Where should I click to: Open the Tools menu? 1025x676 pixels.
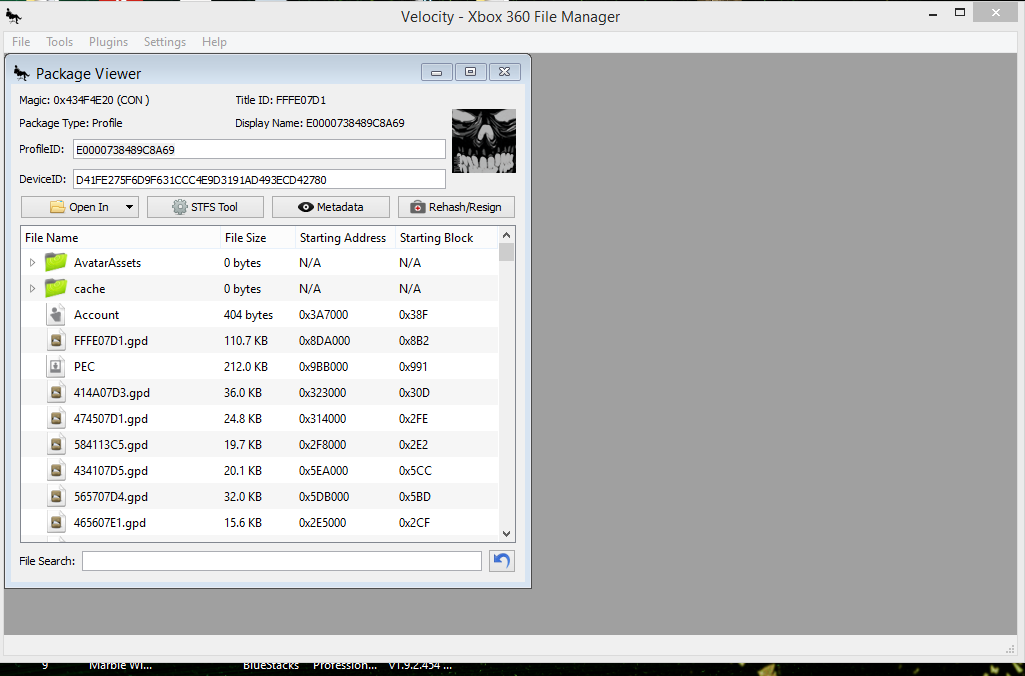click(x=59, y=42)
